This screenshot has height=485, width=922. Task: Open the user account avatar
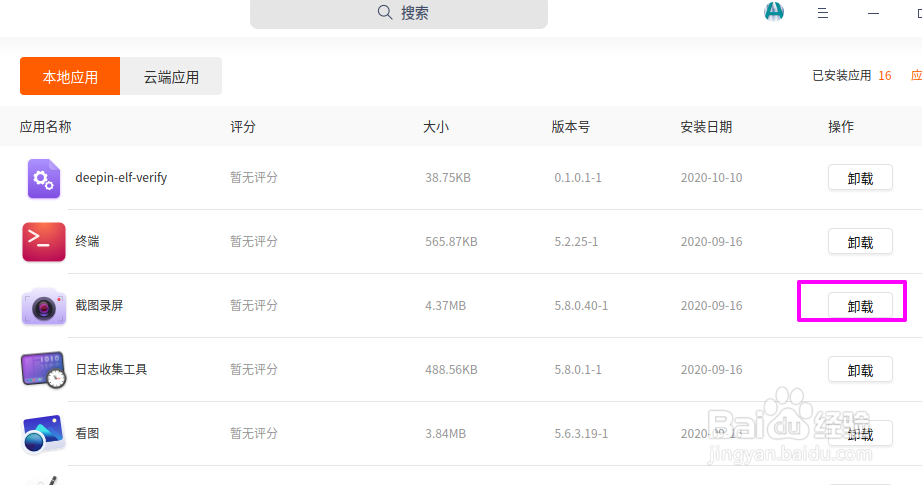[x=773, y=12]
